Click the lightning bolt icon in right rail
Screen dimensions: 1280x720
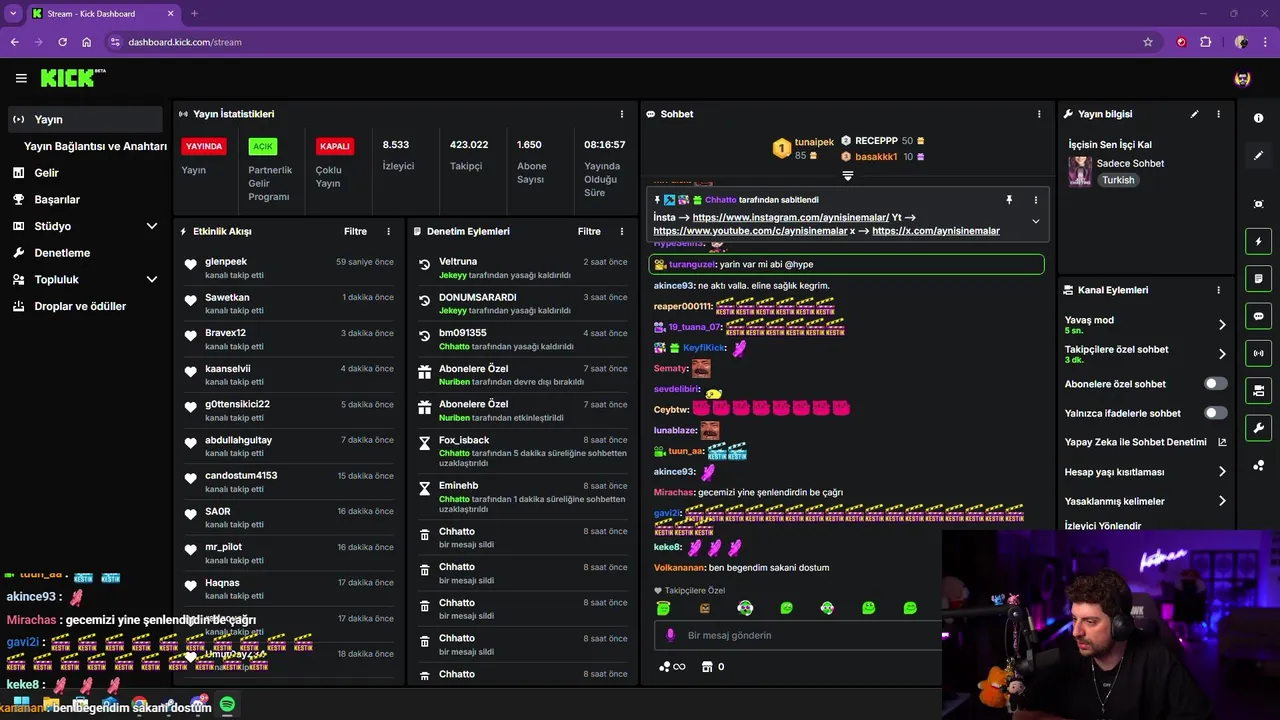point(1258,241)
